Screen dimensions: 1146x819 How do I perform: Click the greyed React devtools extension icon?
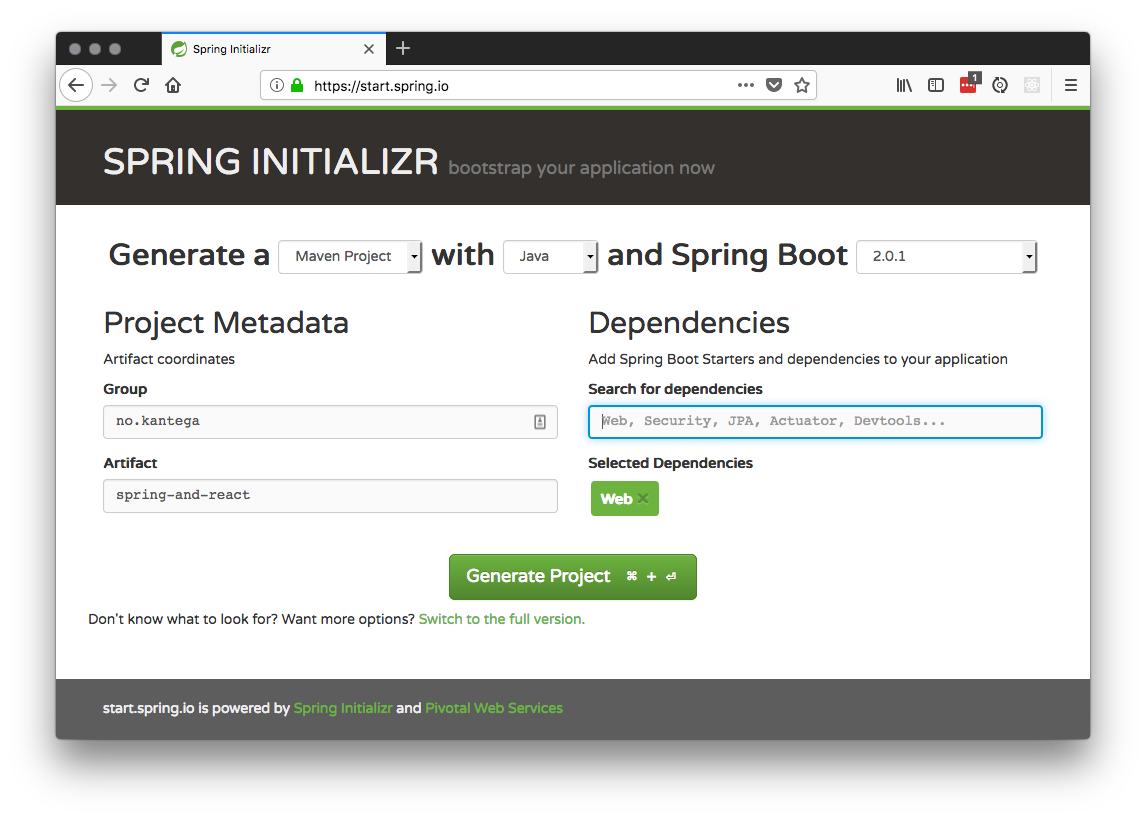click(1032, 85)
